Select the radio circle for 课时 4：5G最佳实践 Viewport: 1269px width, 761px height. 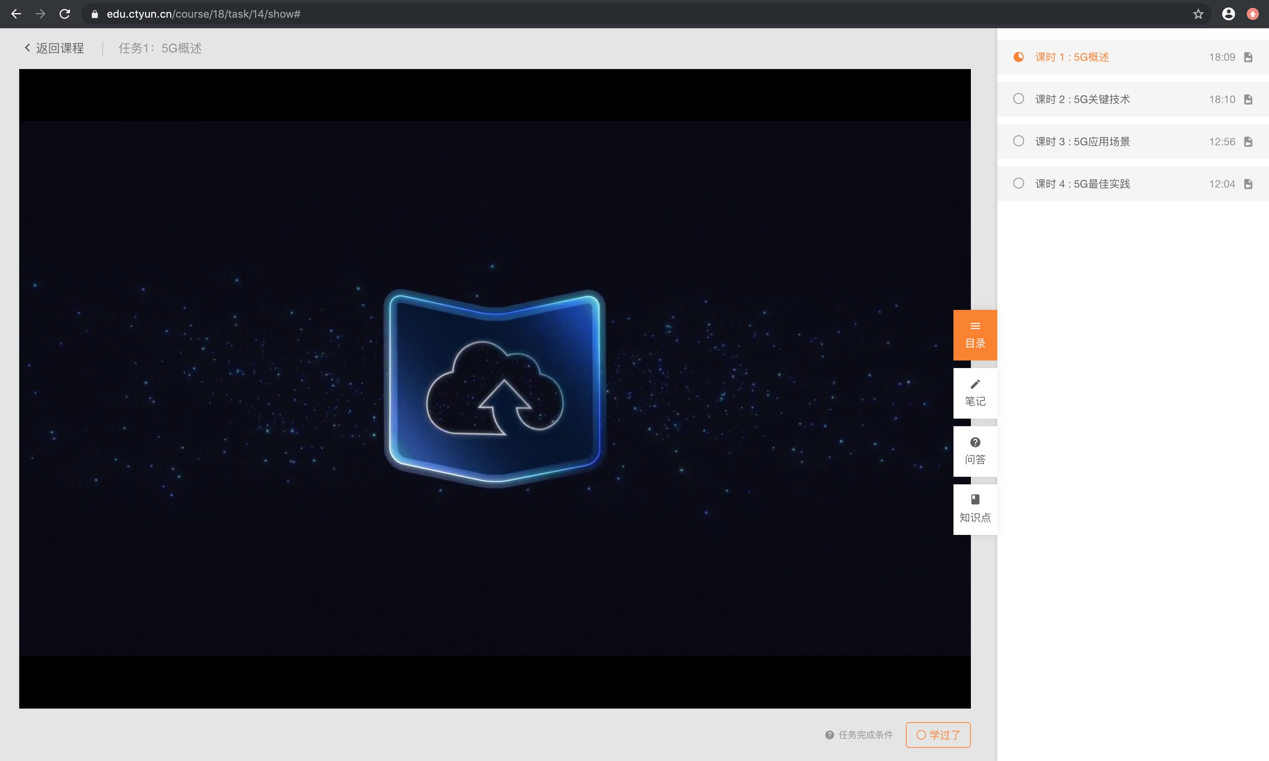[x=1018, y=183]
